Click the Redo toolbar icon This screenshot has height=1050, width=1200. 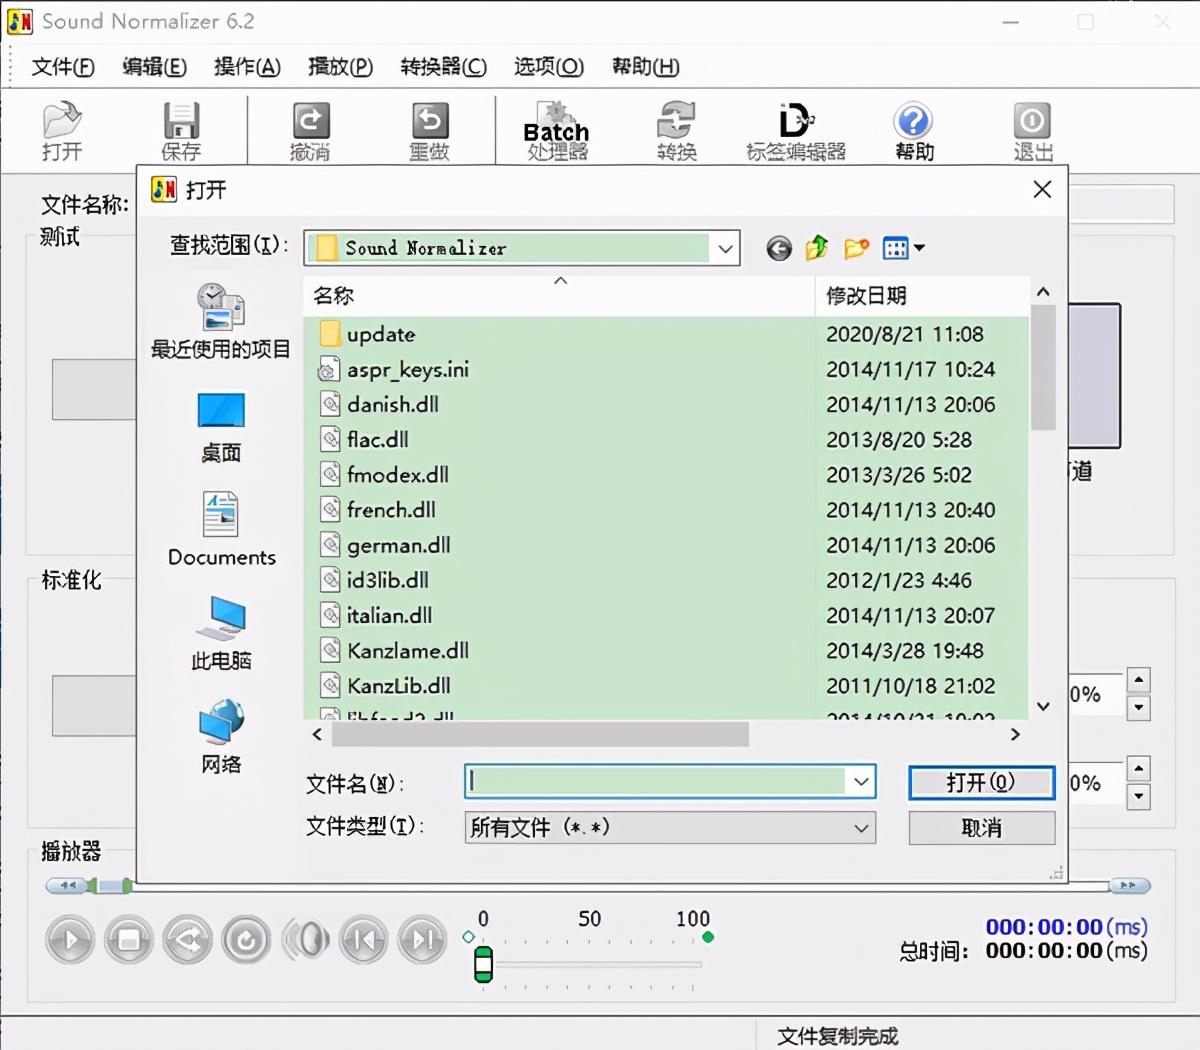click(429, 131)
